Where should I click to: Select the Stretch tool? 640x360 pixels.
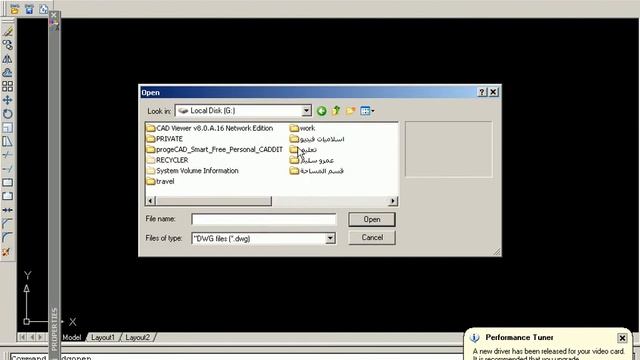(x=7, y=141)
